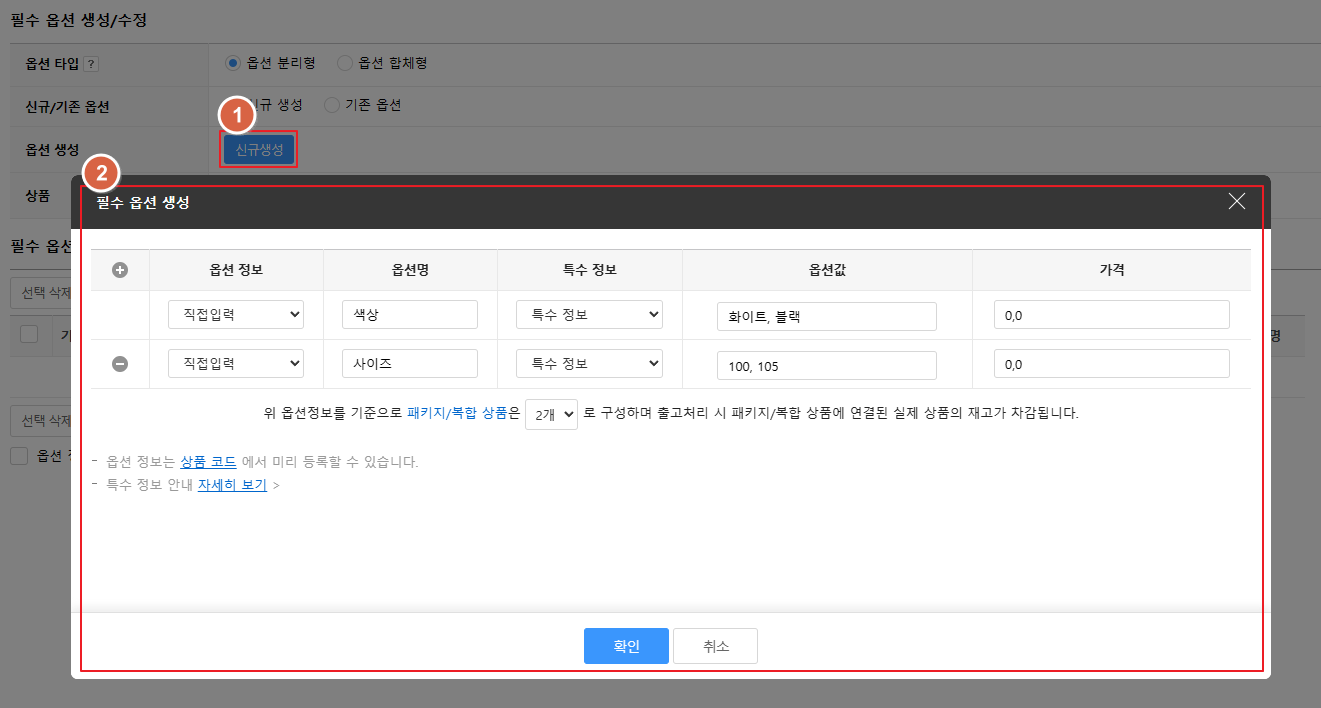Click the 패키지/복합 상품 link
The height and width of the screenshot is (708, 1321).
[x=457, y=413]
